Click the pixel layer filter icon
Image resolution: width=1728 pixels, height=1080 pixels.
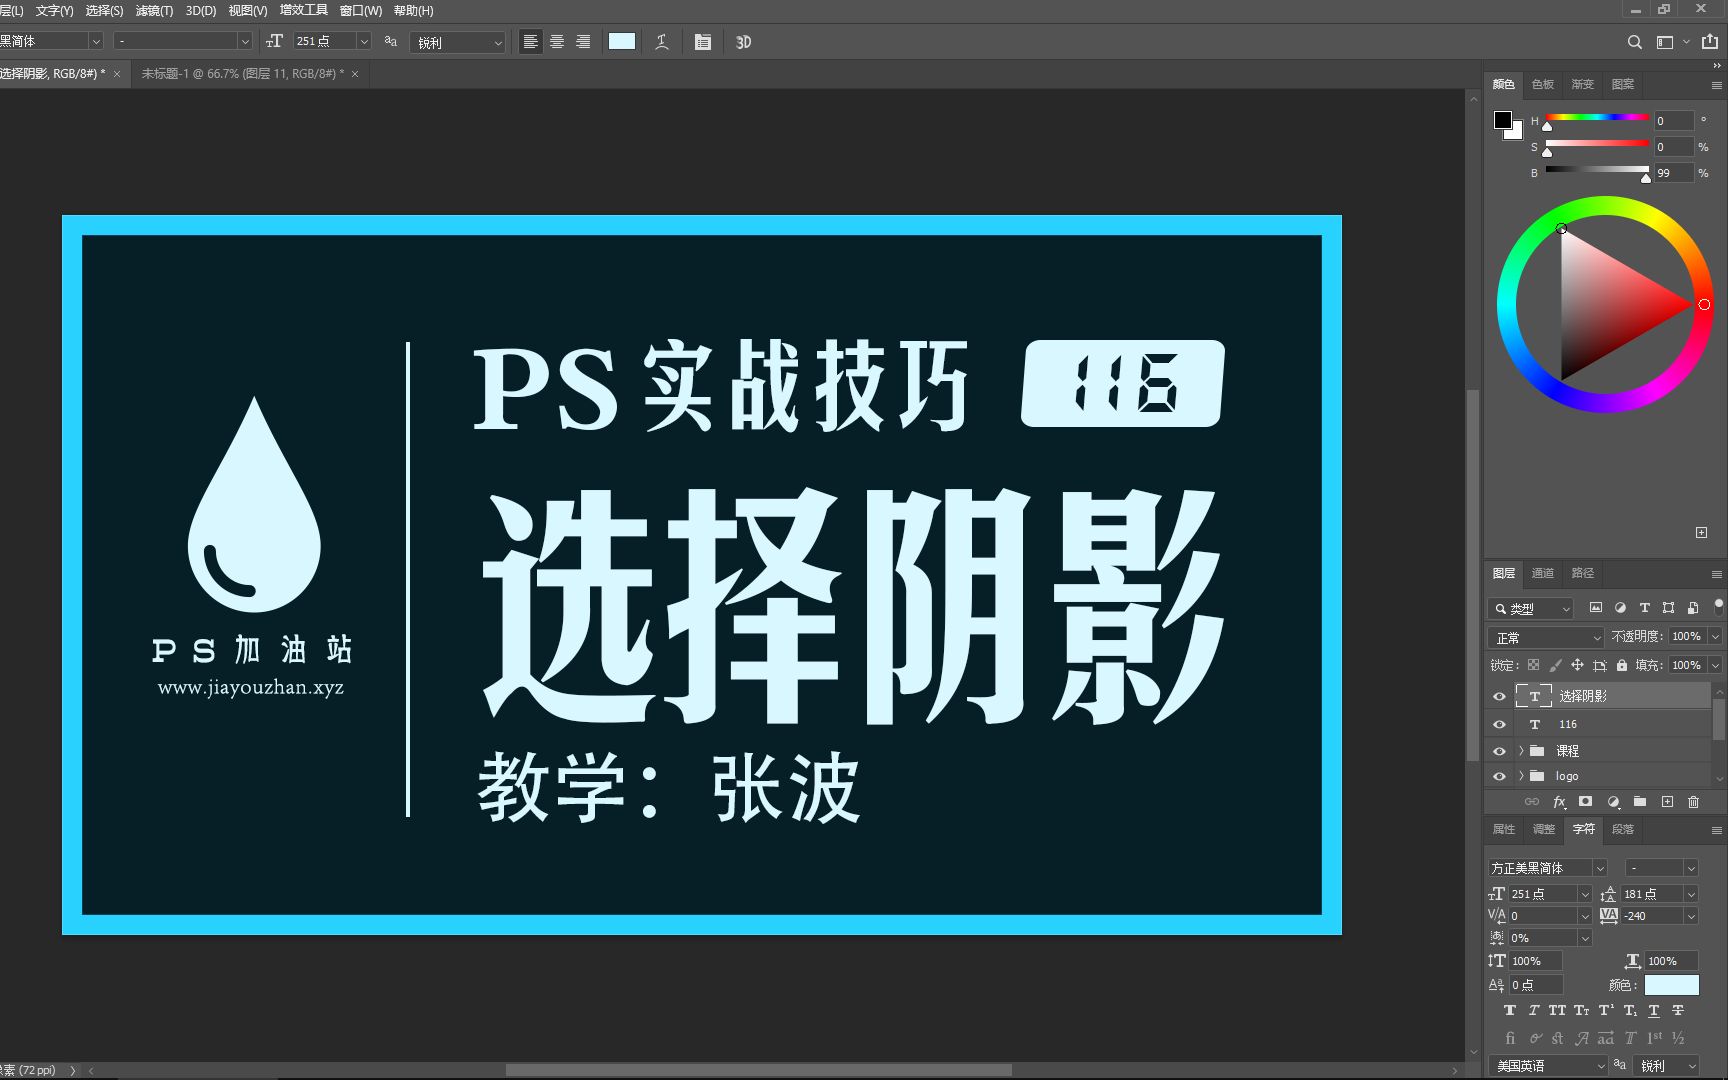pos(1596,608)
